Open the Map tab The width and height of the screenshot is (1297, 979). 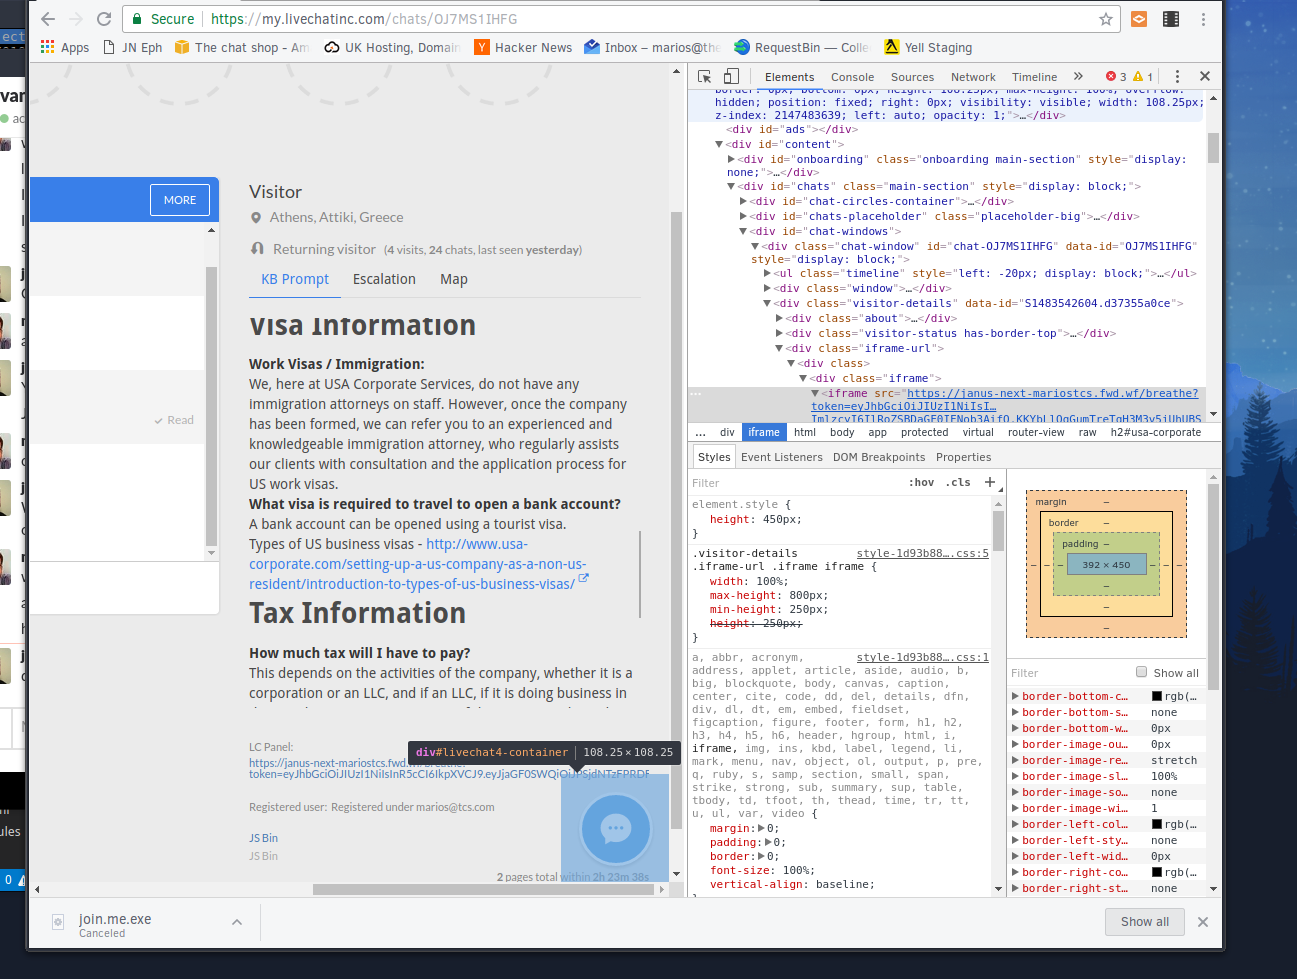coord(454,279)
